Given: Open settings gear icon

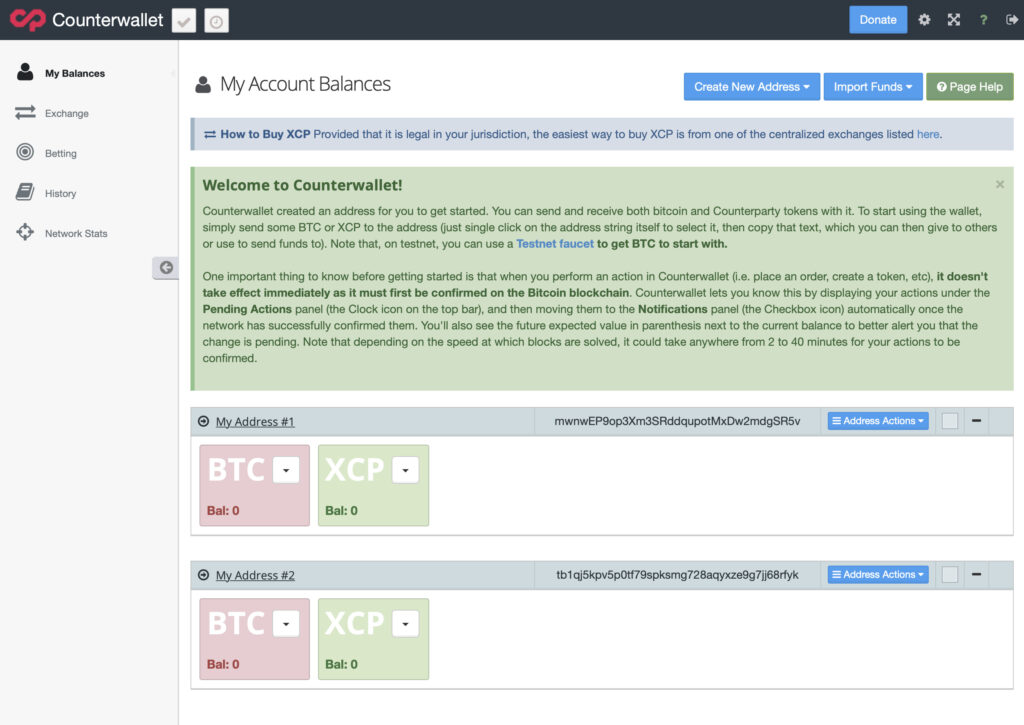Looking at the screenshot, I should point(924,20).
